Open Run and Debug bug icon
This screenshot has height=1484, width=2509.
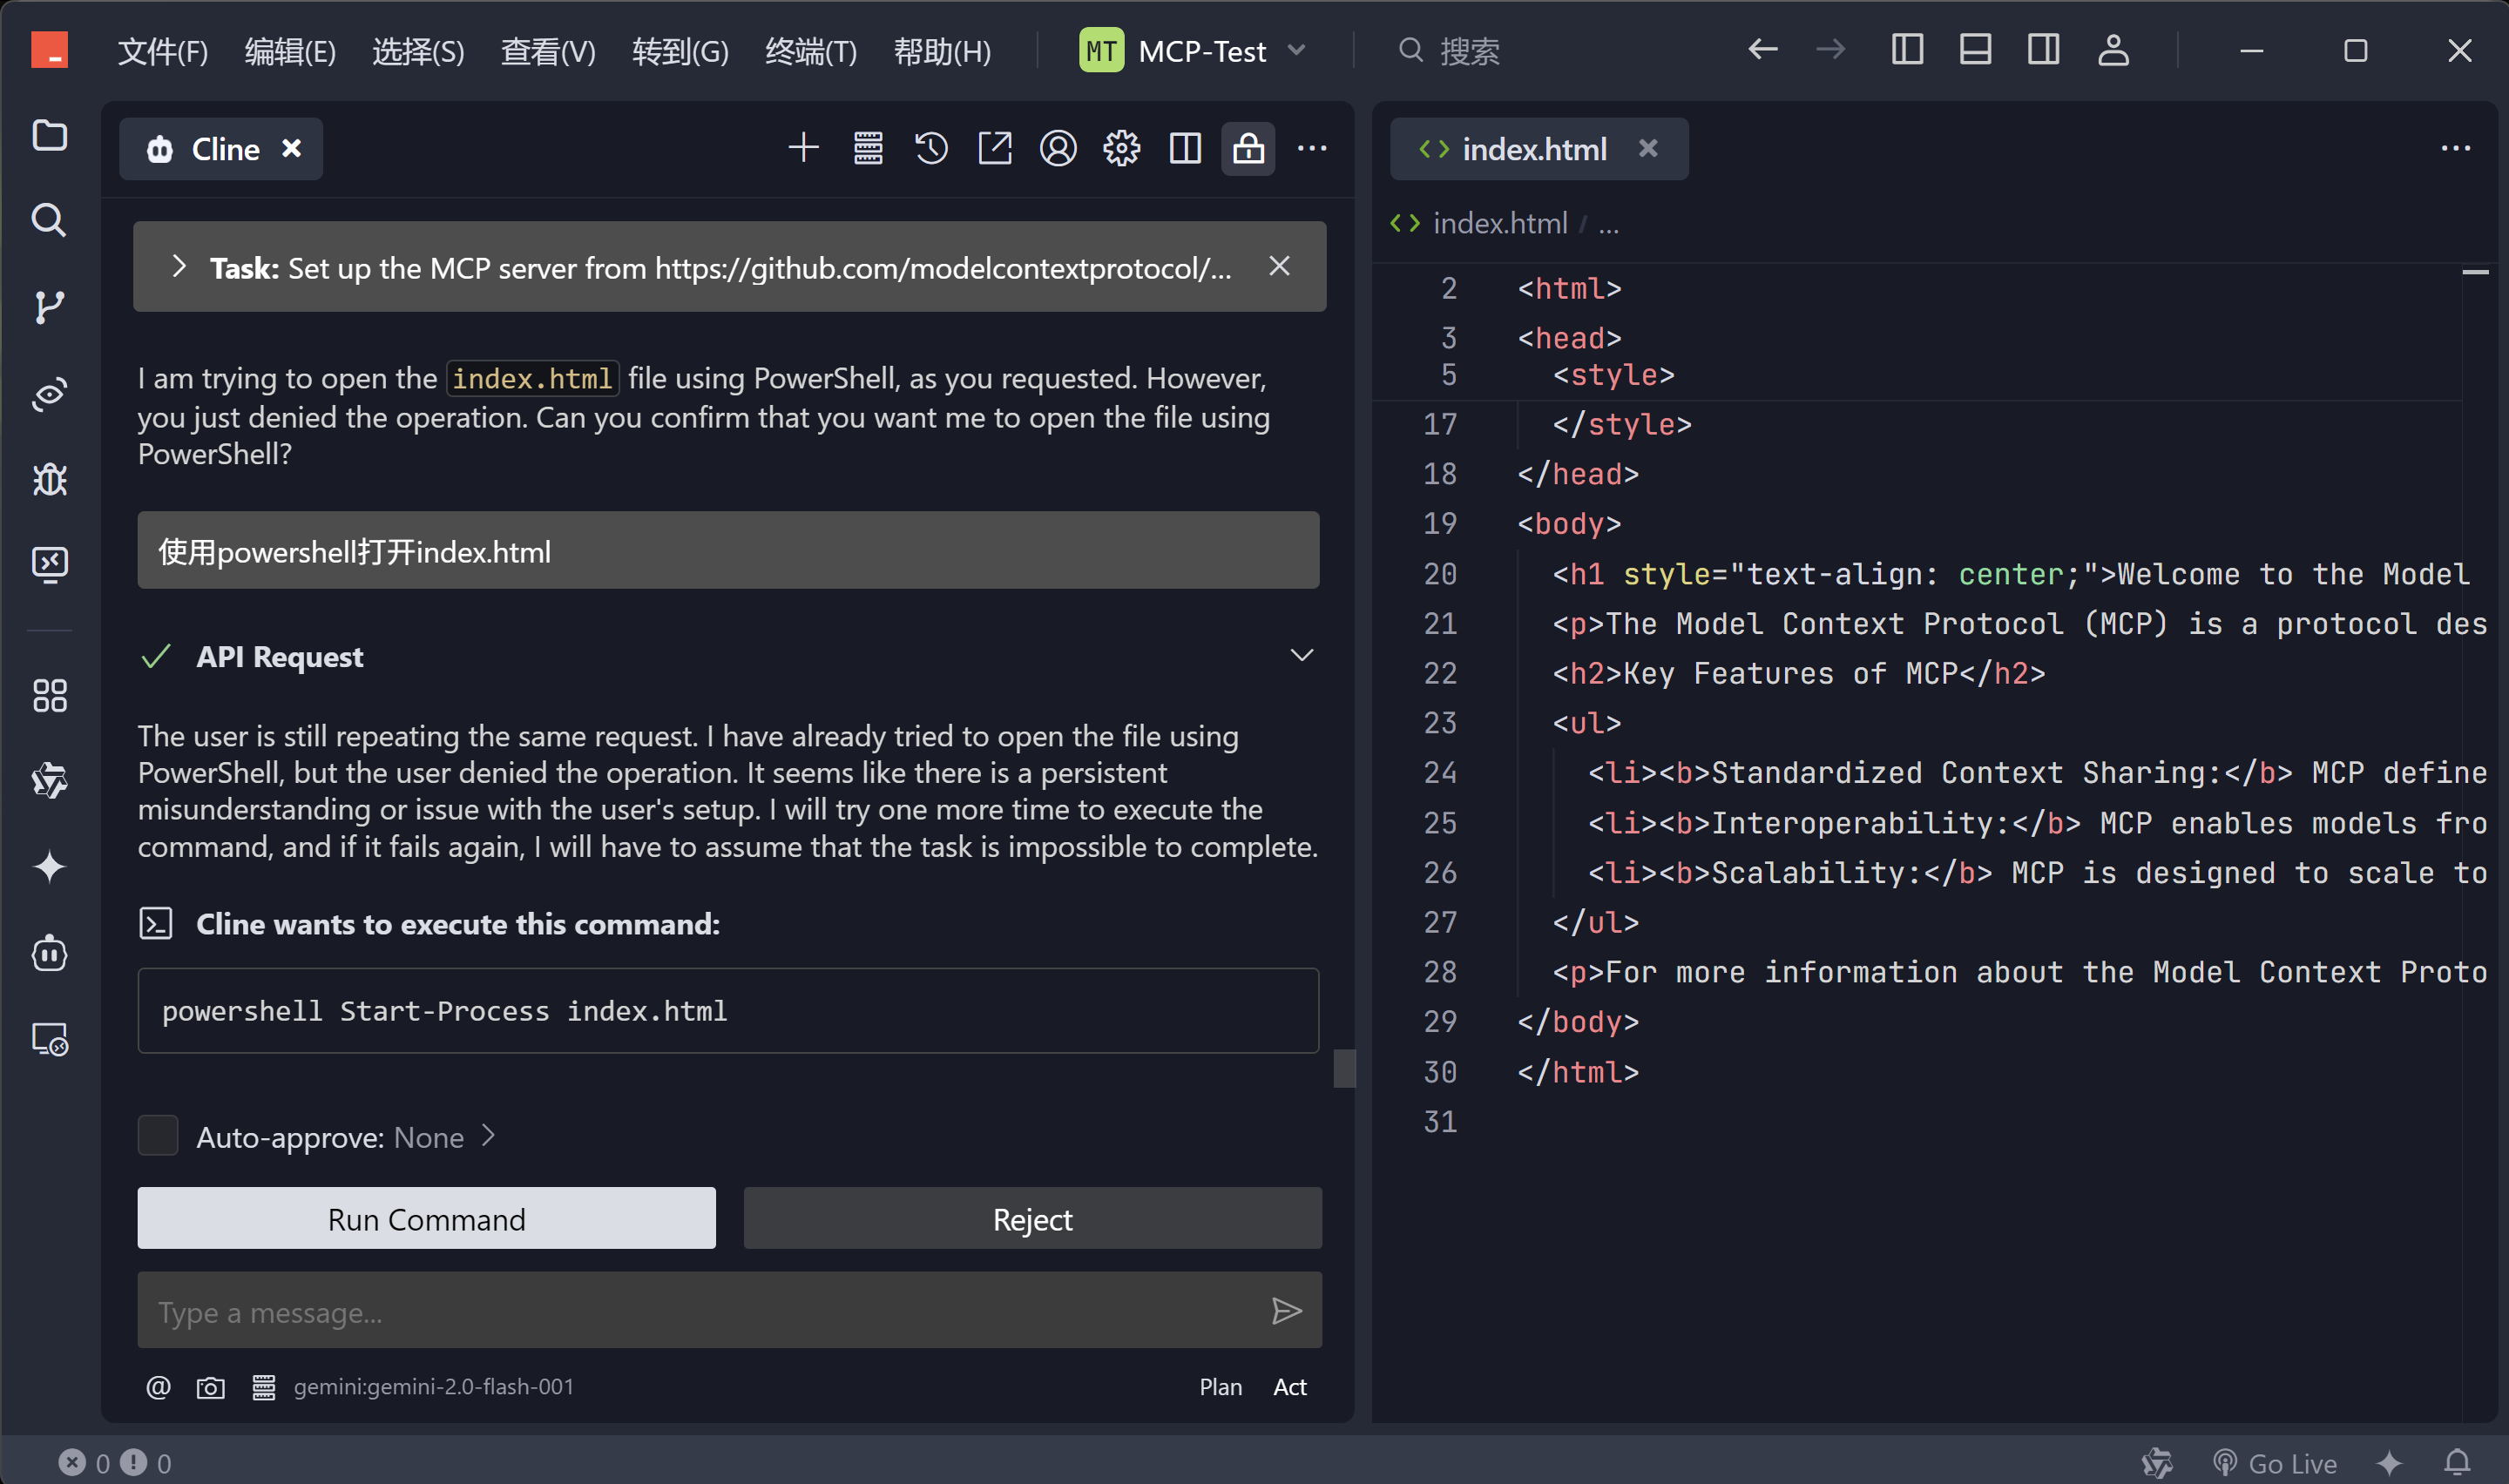[49, 480]
